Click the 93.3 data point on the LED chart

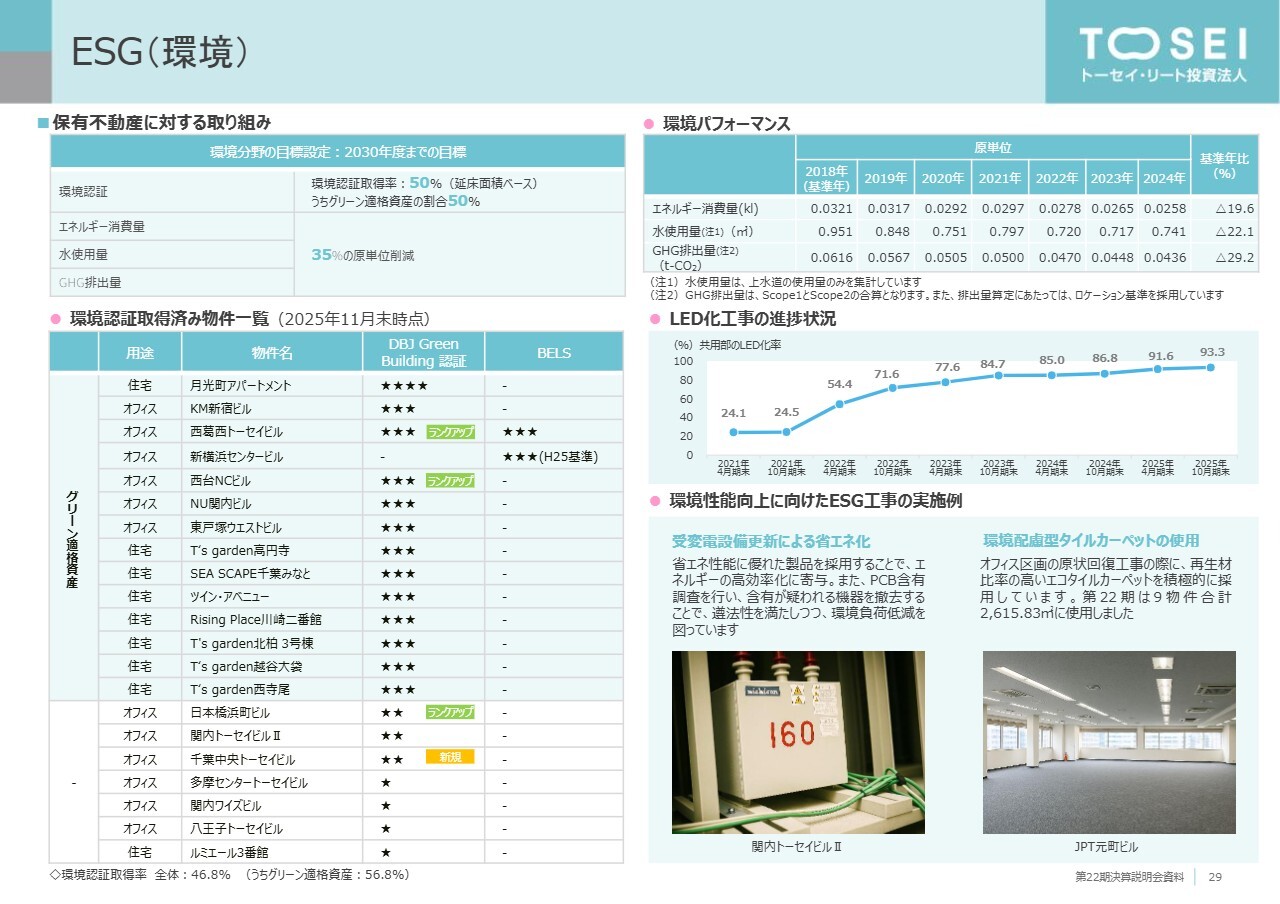1211,368
